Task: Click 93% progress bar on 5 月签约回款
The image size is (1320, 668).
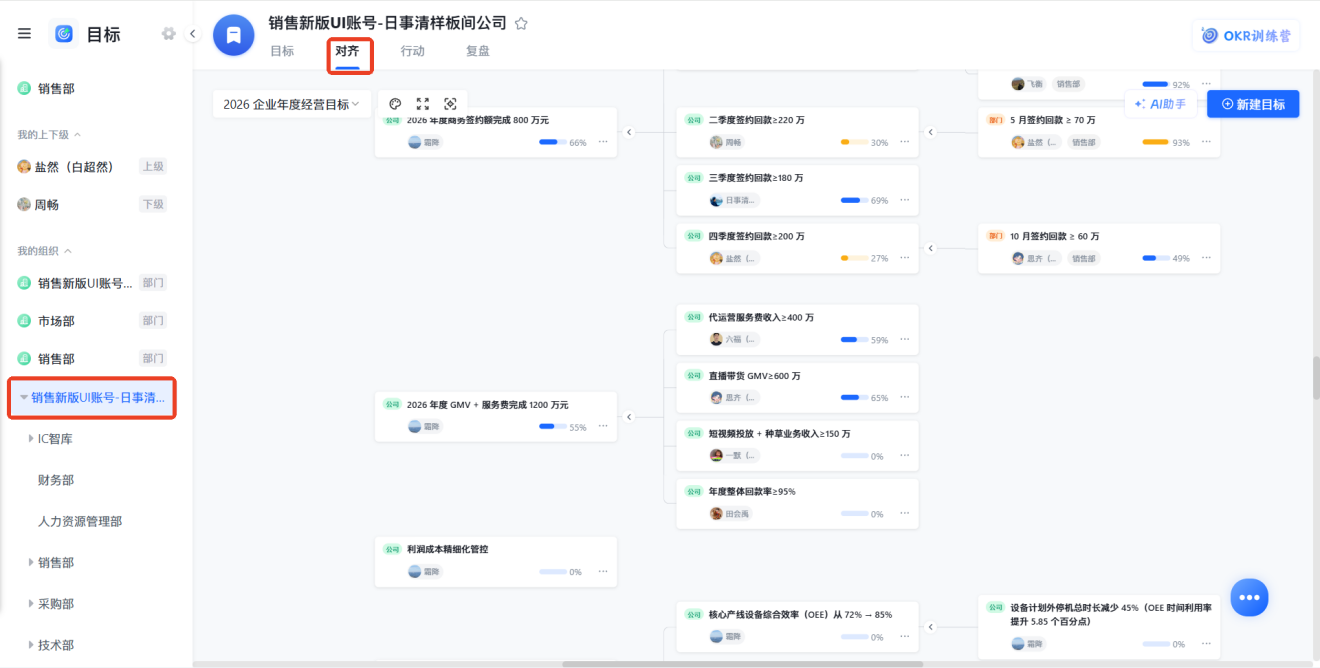Action: (x=1156, y=142)
